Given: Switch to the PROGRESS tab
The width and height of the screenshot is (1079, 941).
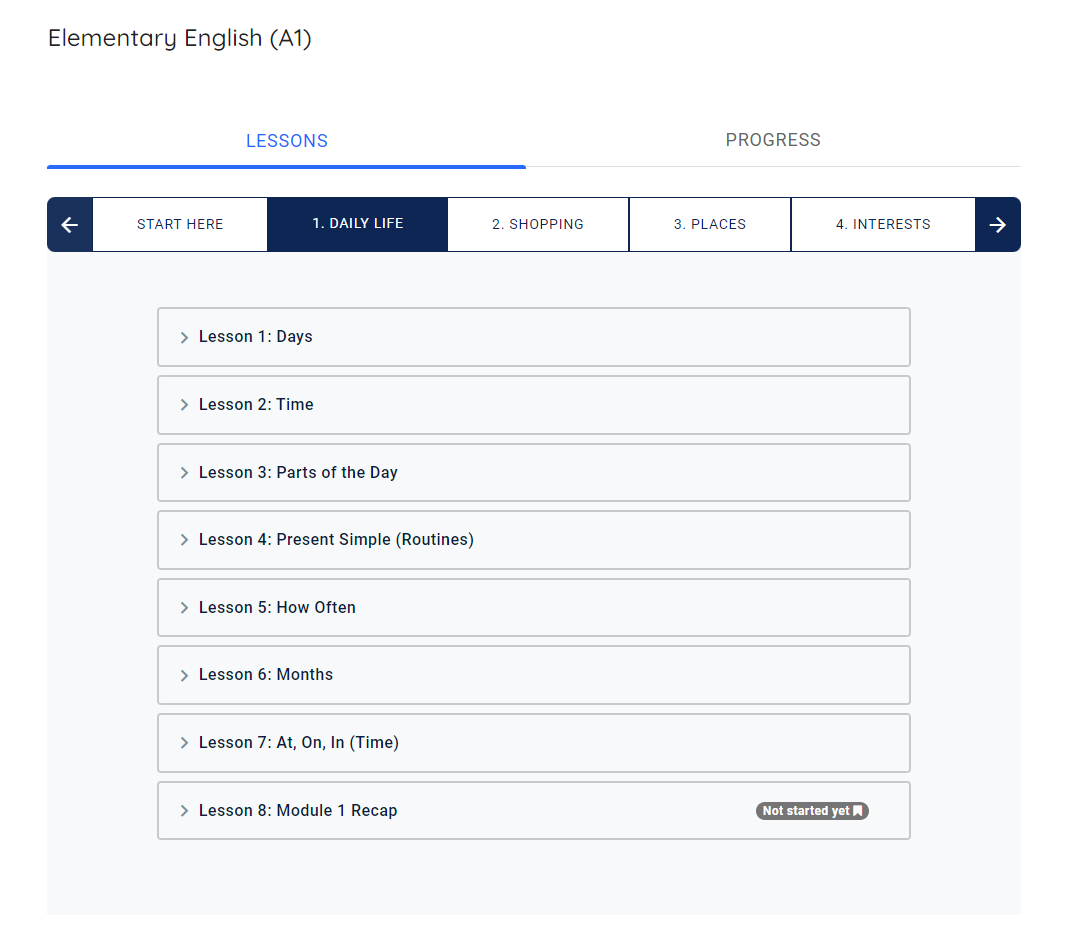Looking at the screenshot, I should coord(772,140).
